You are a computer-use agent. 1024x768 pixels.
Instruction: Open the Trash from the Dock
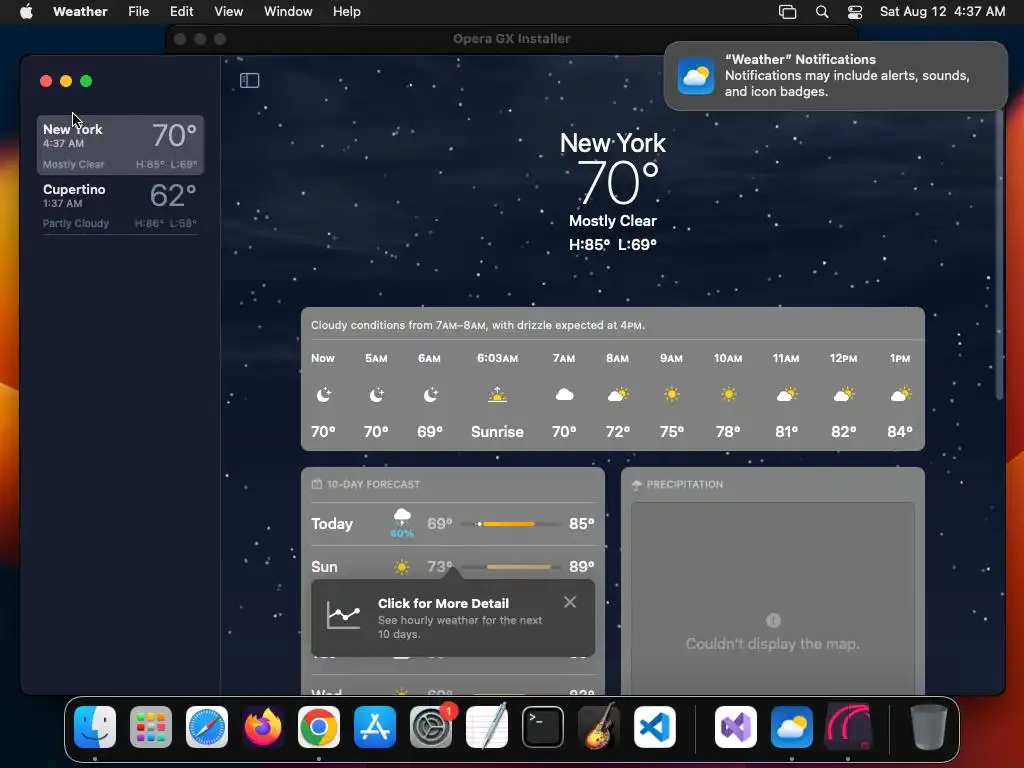coord(928,727)
